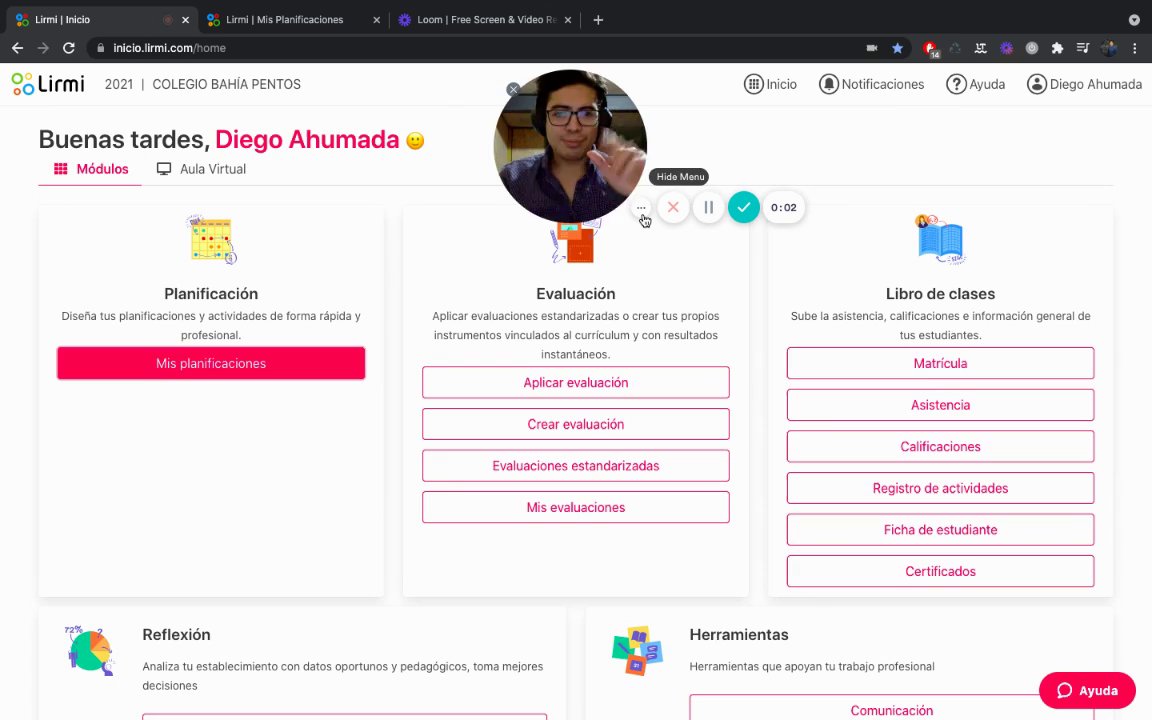Click the Mis planificaciones button
Viewport: 1152px width, 720px height.
[211, 363]
